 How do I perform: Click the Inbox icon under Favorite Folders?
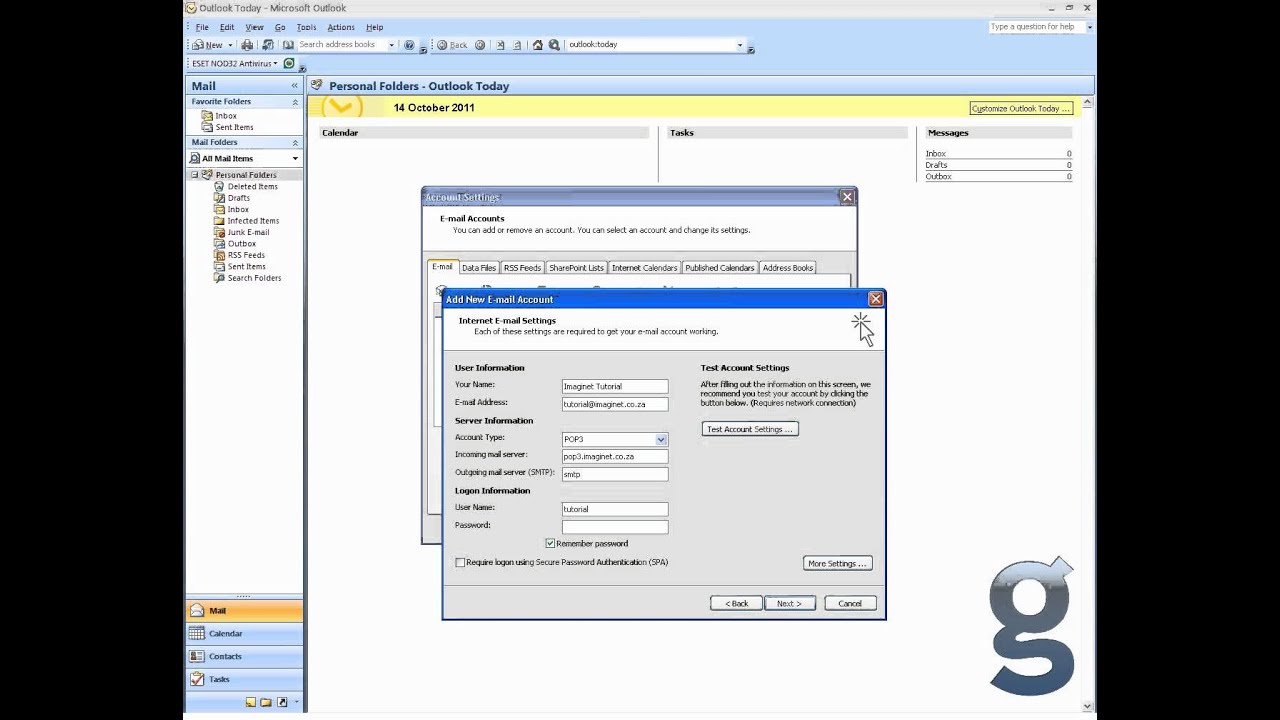pyautogui.click(x=207, y=116)
